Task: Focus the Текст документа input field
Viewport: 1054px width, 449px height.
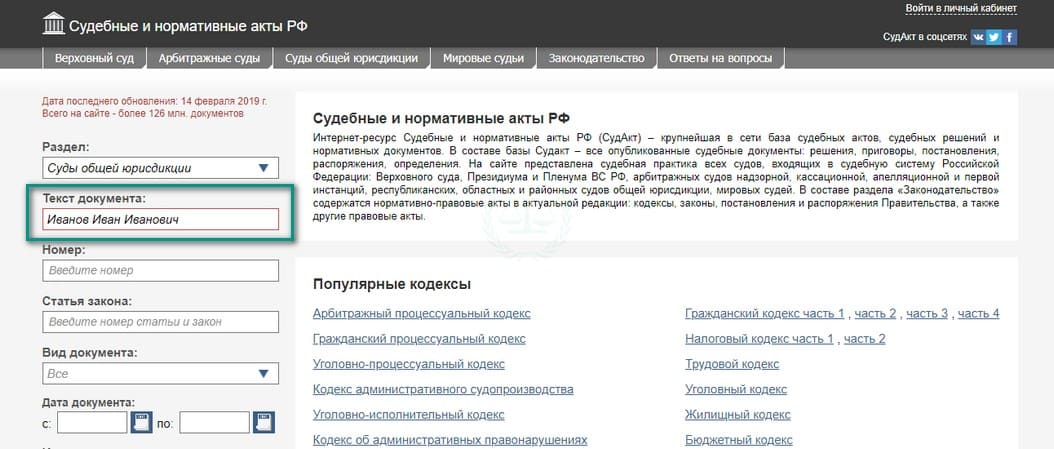Action: tap(160, 219)
